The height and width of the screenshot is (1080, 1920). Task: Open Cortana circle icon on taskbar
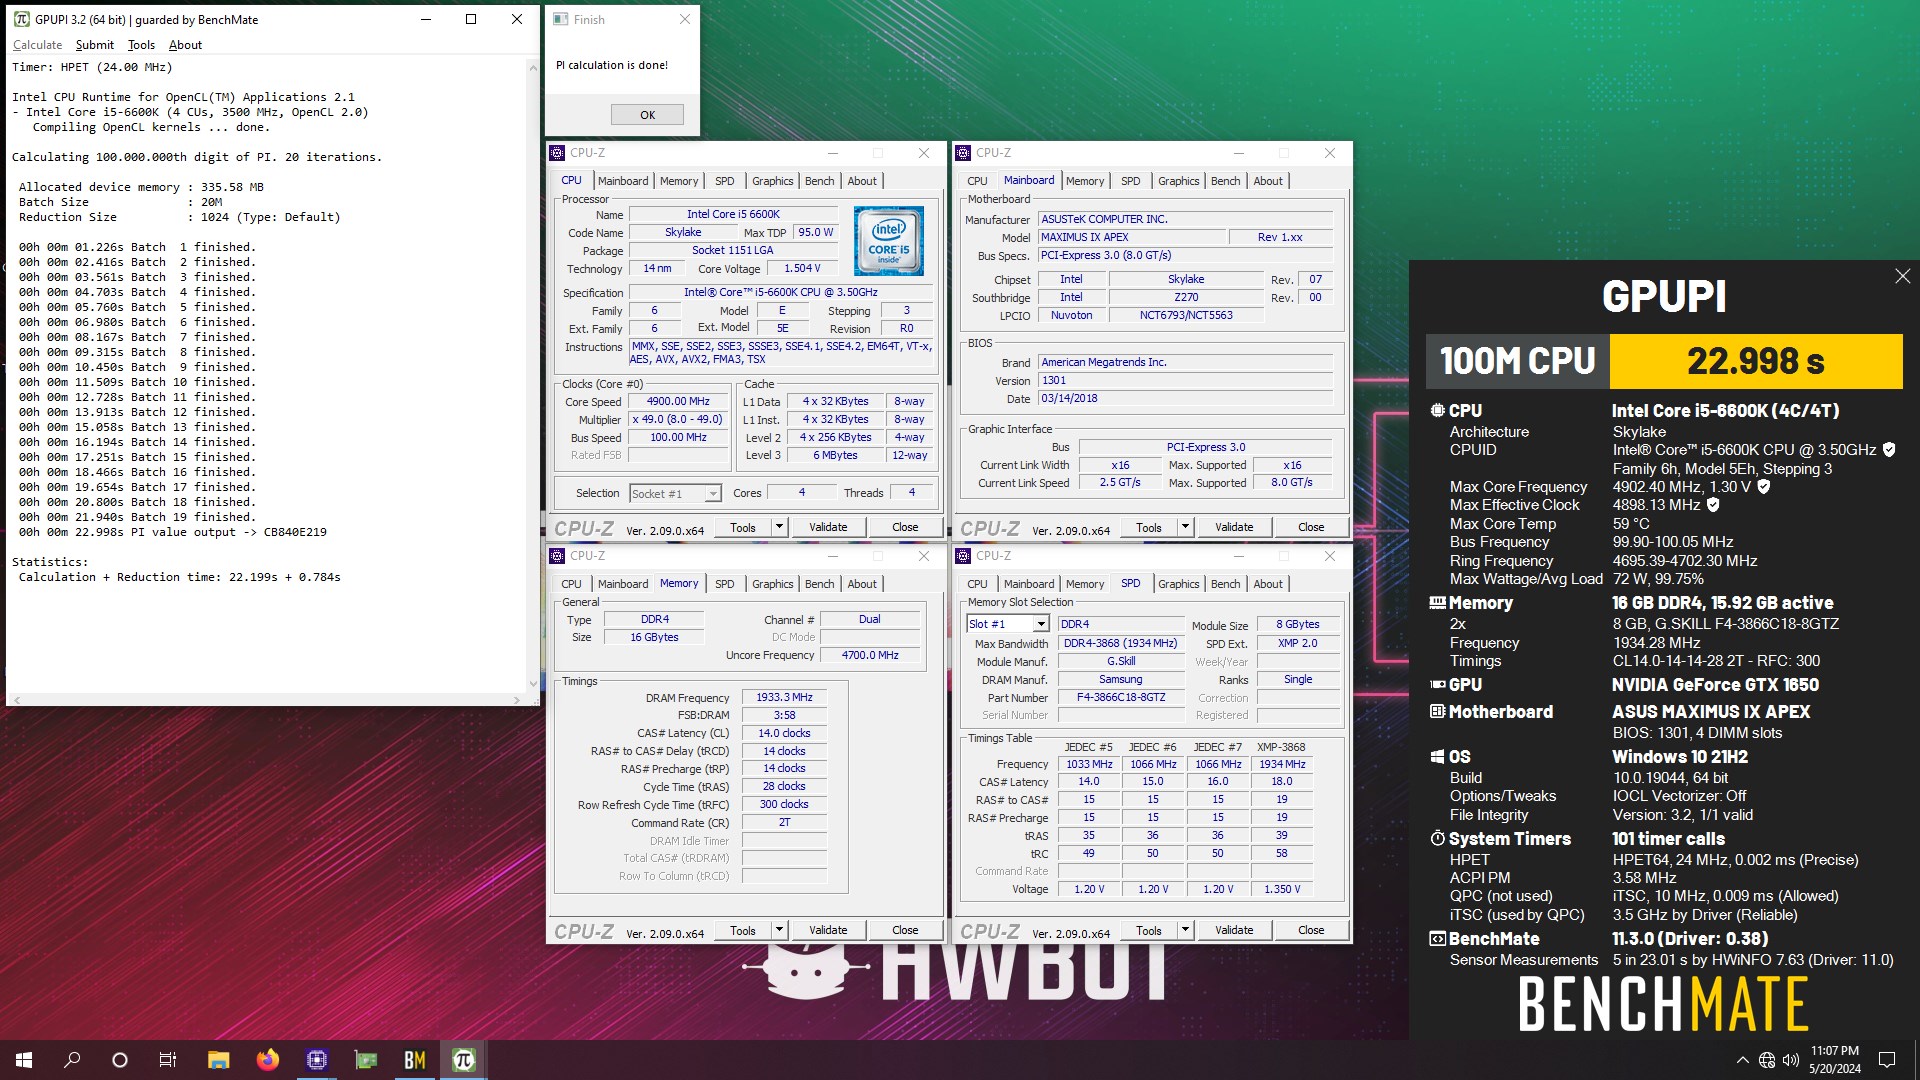pyautogui.click(x=120, y=1060)
